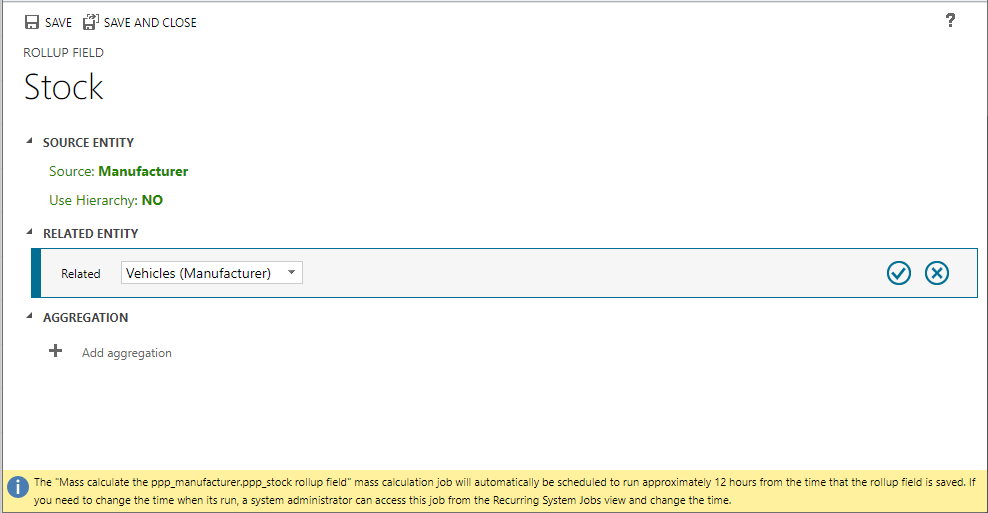This screenshot has width=988, height=513.
Task: Collapse the Aggregation section triangle
Action: pos(29,317)
